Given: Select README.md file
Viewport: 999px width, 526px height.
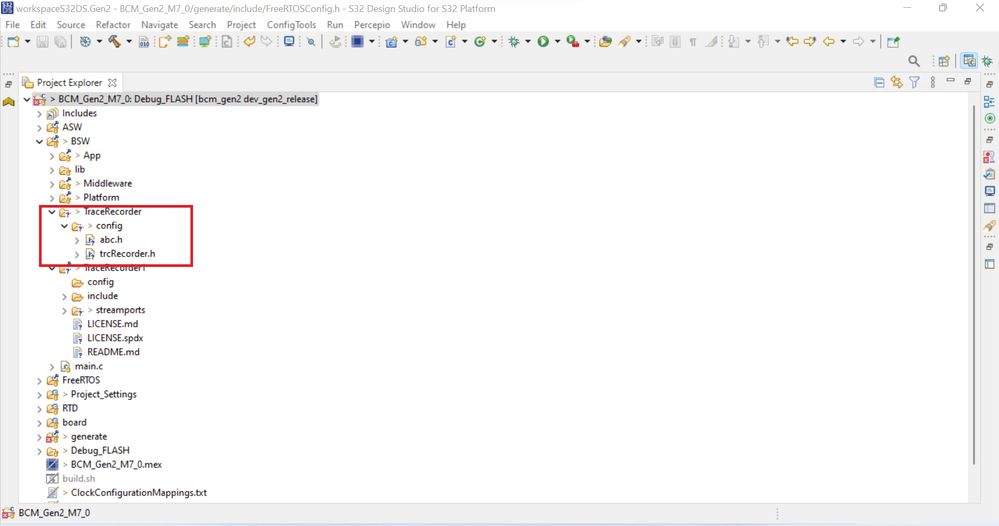Looking at the screenshot, I should coord(113,352).
